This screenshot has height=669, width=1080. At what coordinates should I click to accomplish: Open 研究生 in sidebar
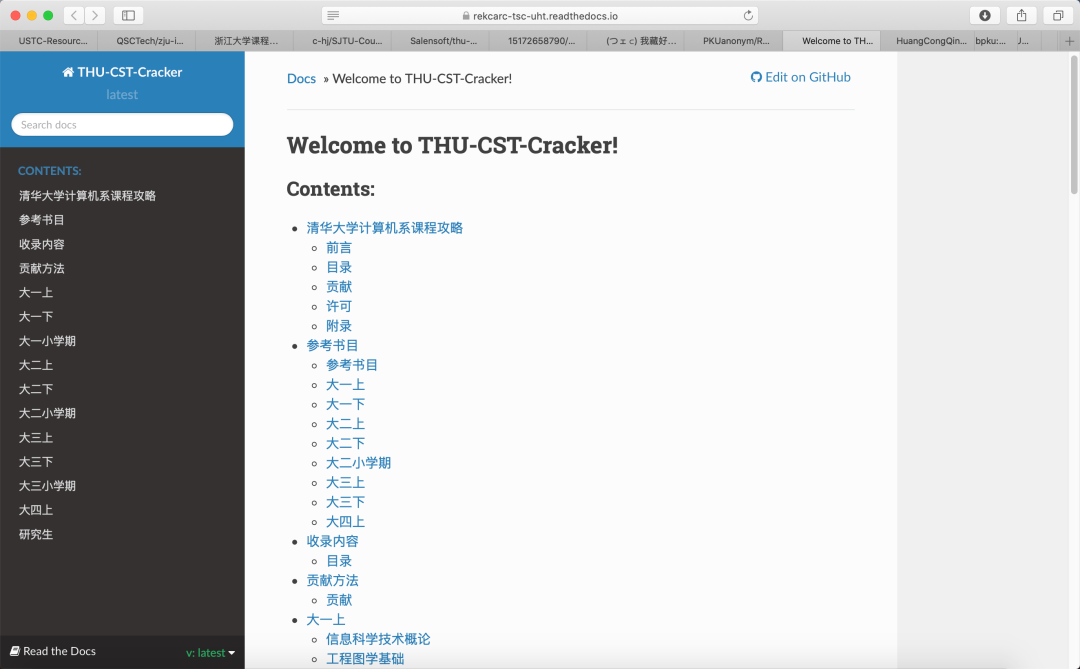36,534
